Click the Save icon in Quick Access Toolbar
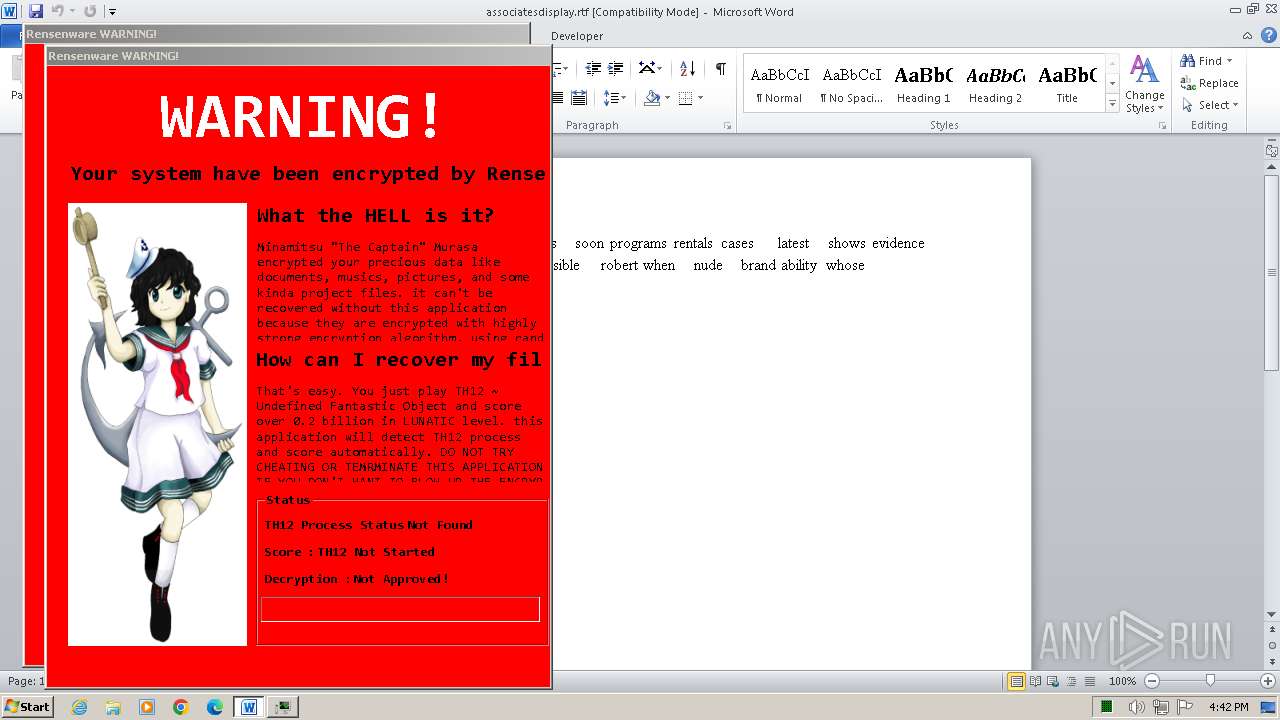The width and height of the screenshot is (1280, 720). click(x=36, y=11)
